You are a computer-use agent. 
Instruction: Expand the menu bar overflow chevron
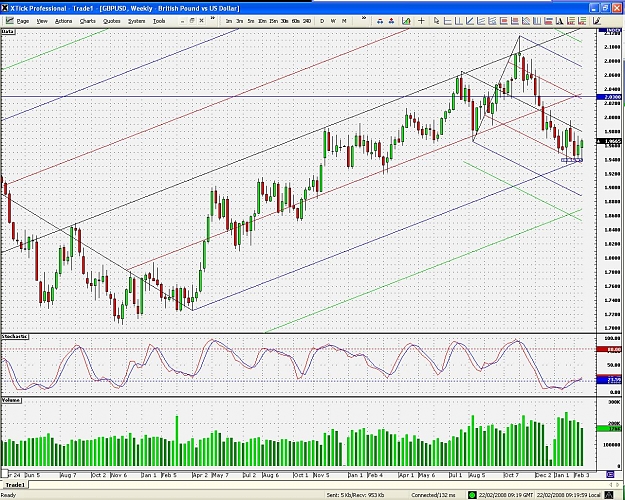pyautogui.click(x=212, y=18)
